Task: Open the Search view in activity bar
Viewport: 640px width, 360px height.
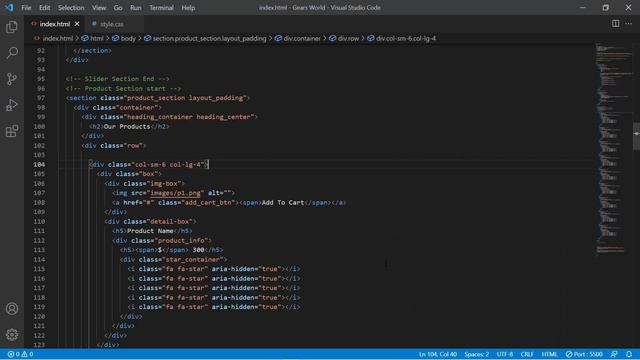Action: pos(12,53)
